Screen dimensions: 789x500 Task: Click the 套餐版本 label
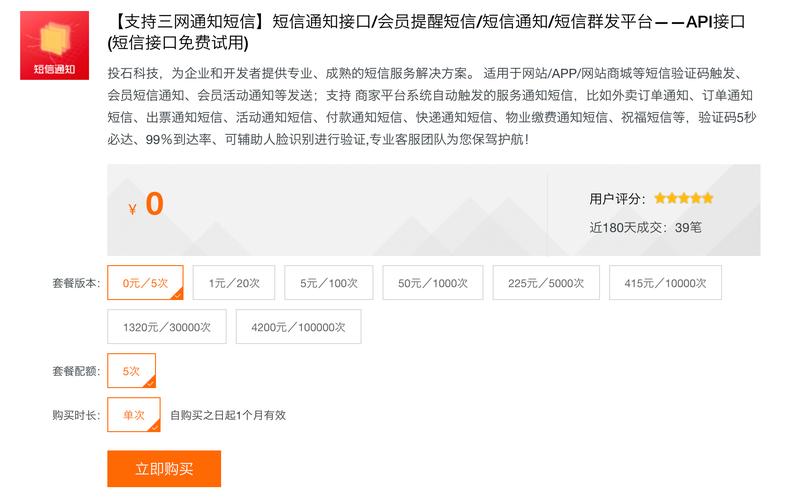click(76, 283)
